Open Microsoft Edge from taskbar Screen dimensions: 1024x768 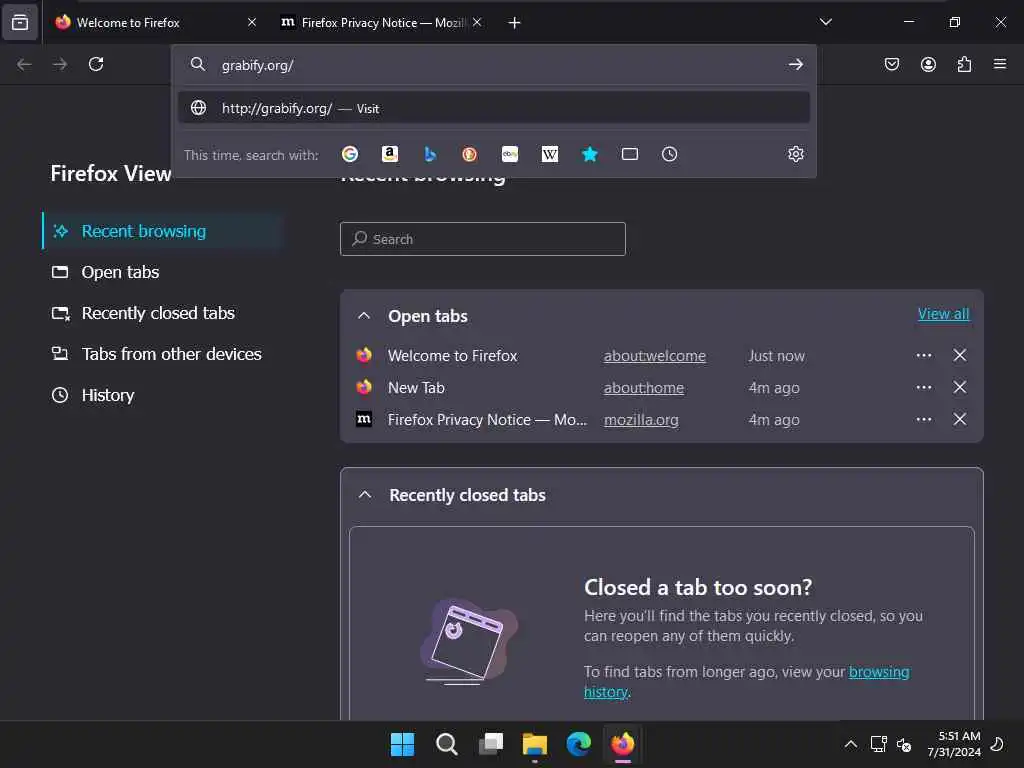click(579, 744)
